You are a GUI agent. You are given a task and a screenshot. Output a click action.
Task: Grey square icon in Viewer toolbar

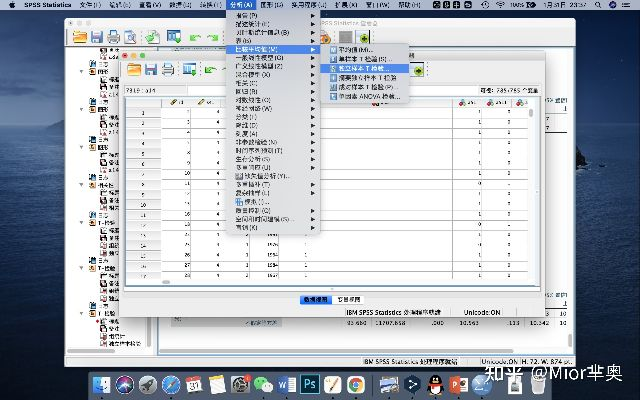[345, 38]
